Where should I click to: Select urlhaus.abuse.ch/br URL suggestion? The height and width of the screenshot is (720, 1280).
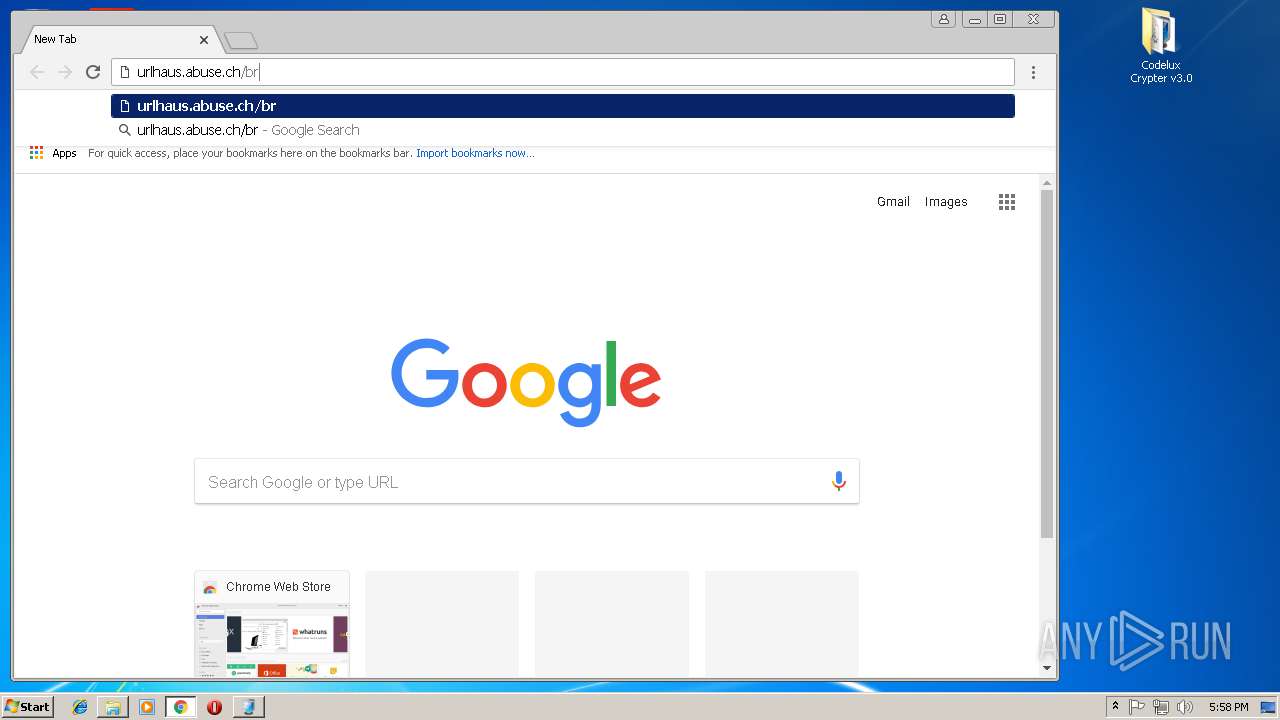[x=563, y=106]
